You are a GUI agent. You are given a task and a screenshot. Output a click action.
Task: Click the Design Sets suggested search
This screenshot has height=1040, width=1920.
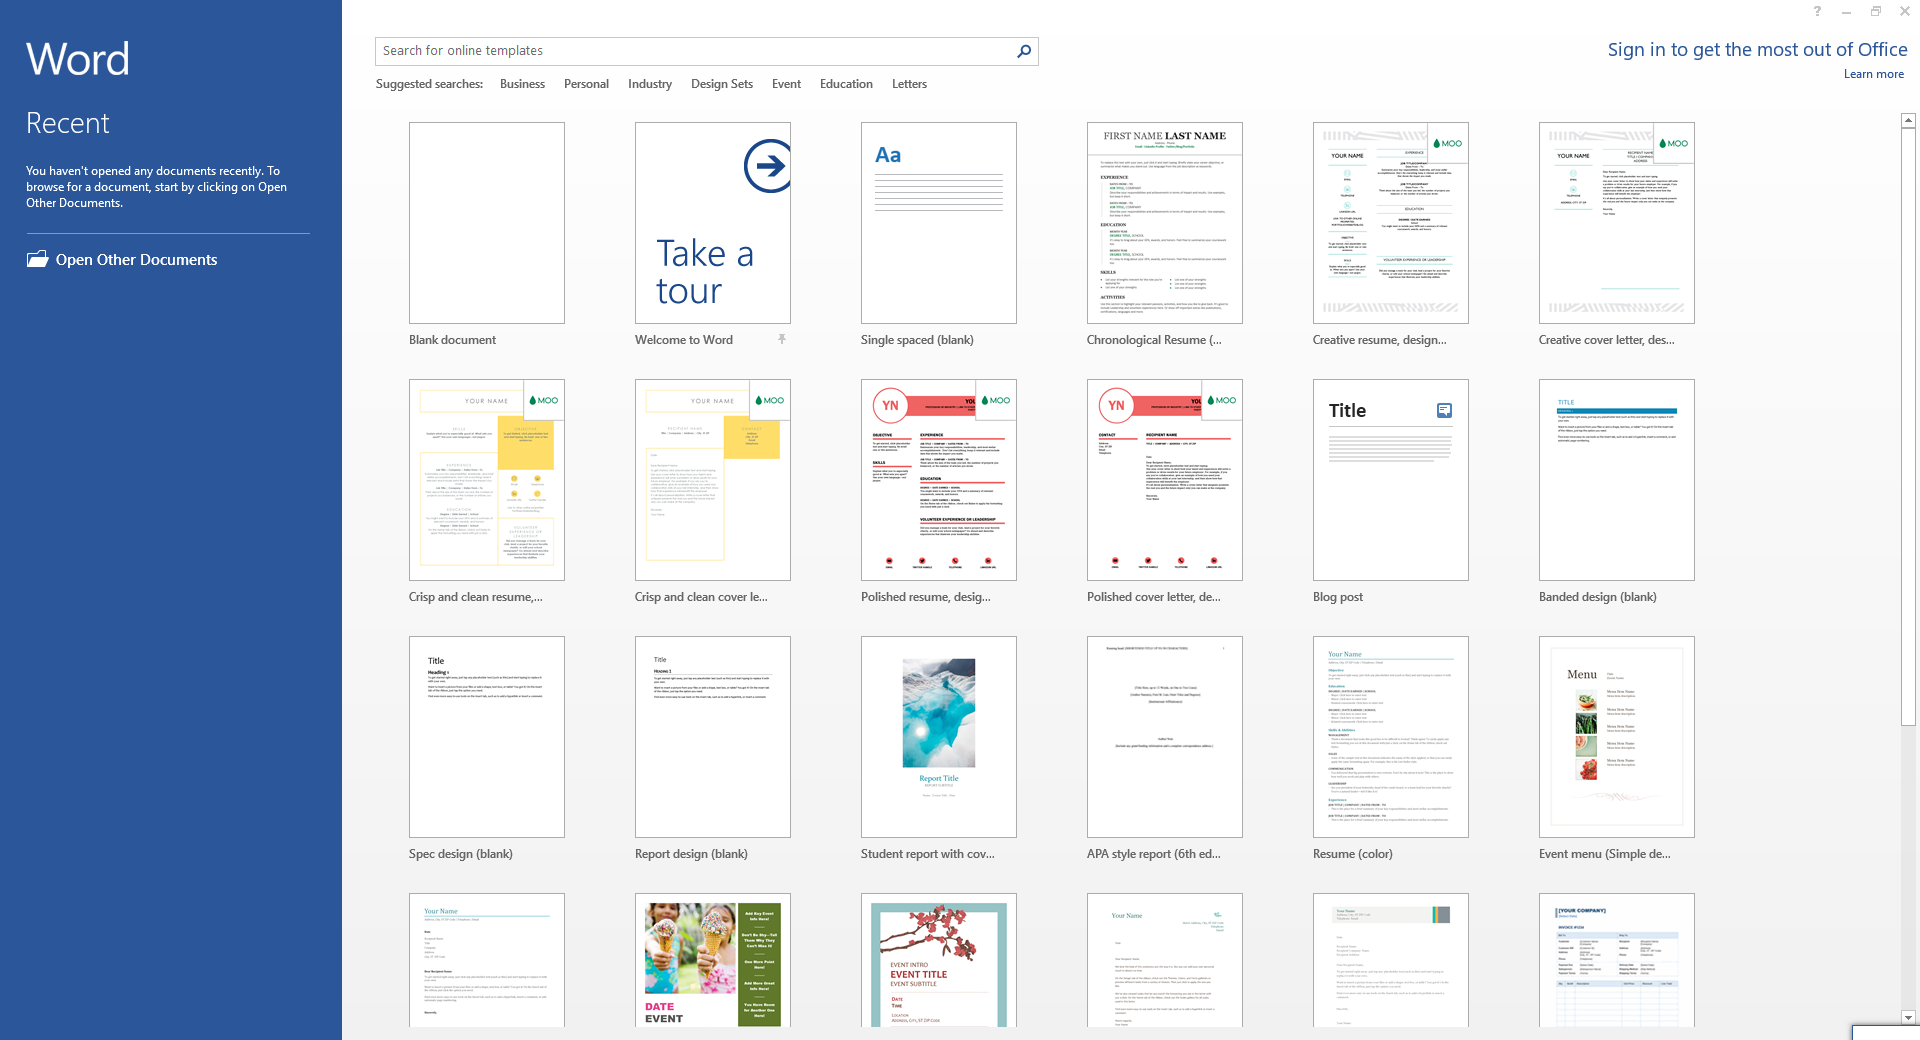pyautogui.click(x=721, y=84)
